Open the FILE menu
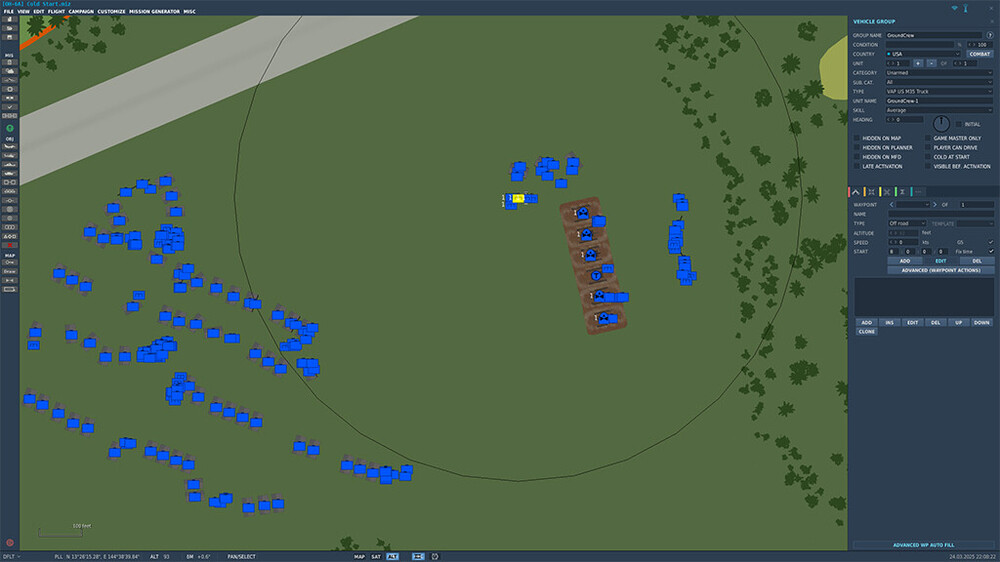This screenshot has height=562, width=1000. coord(8,11)
